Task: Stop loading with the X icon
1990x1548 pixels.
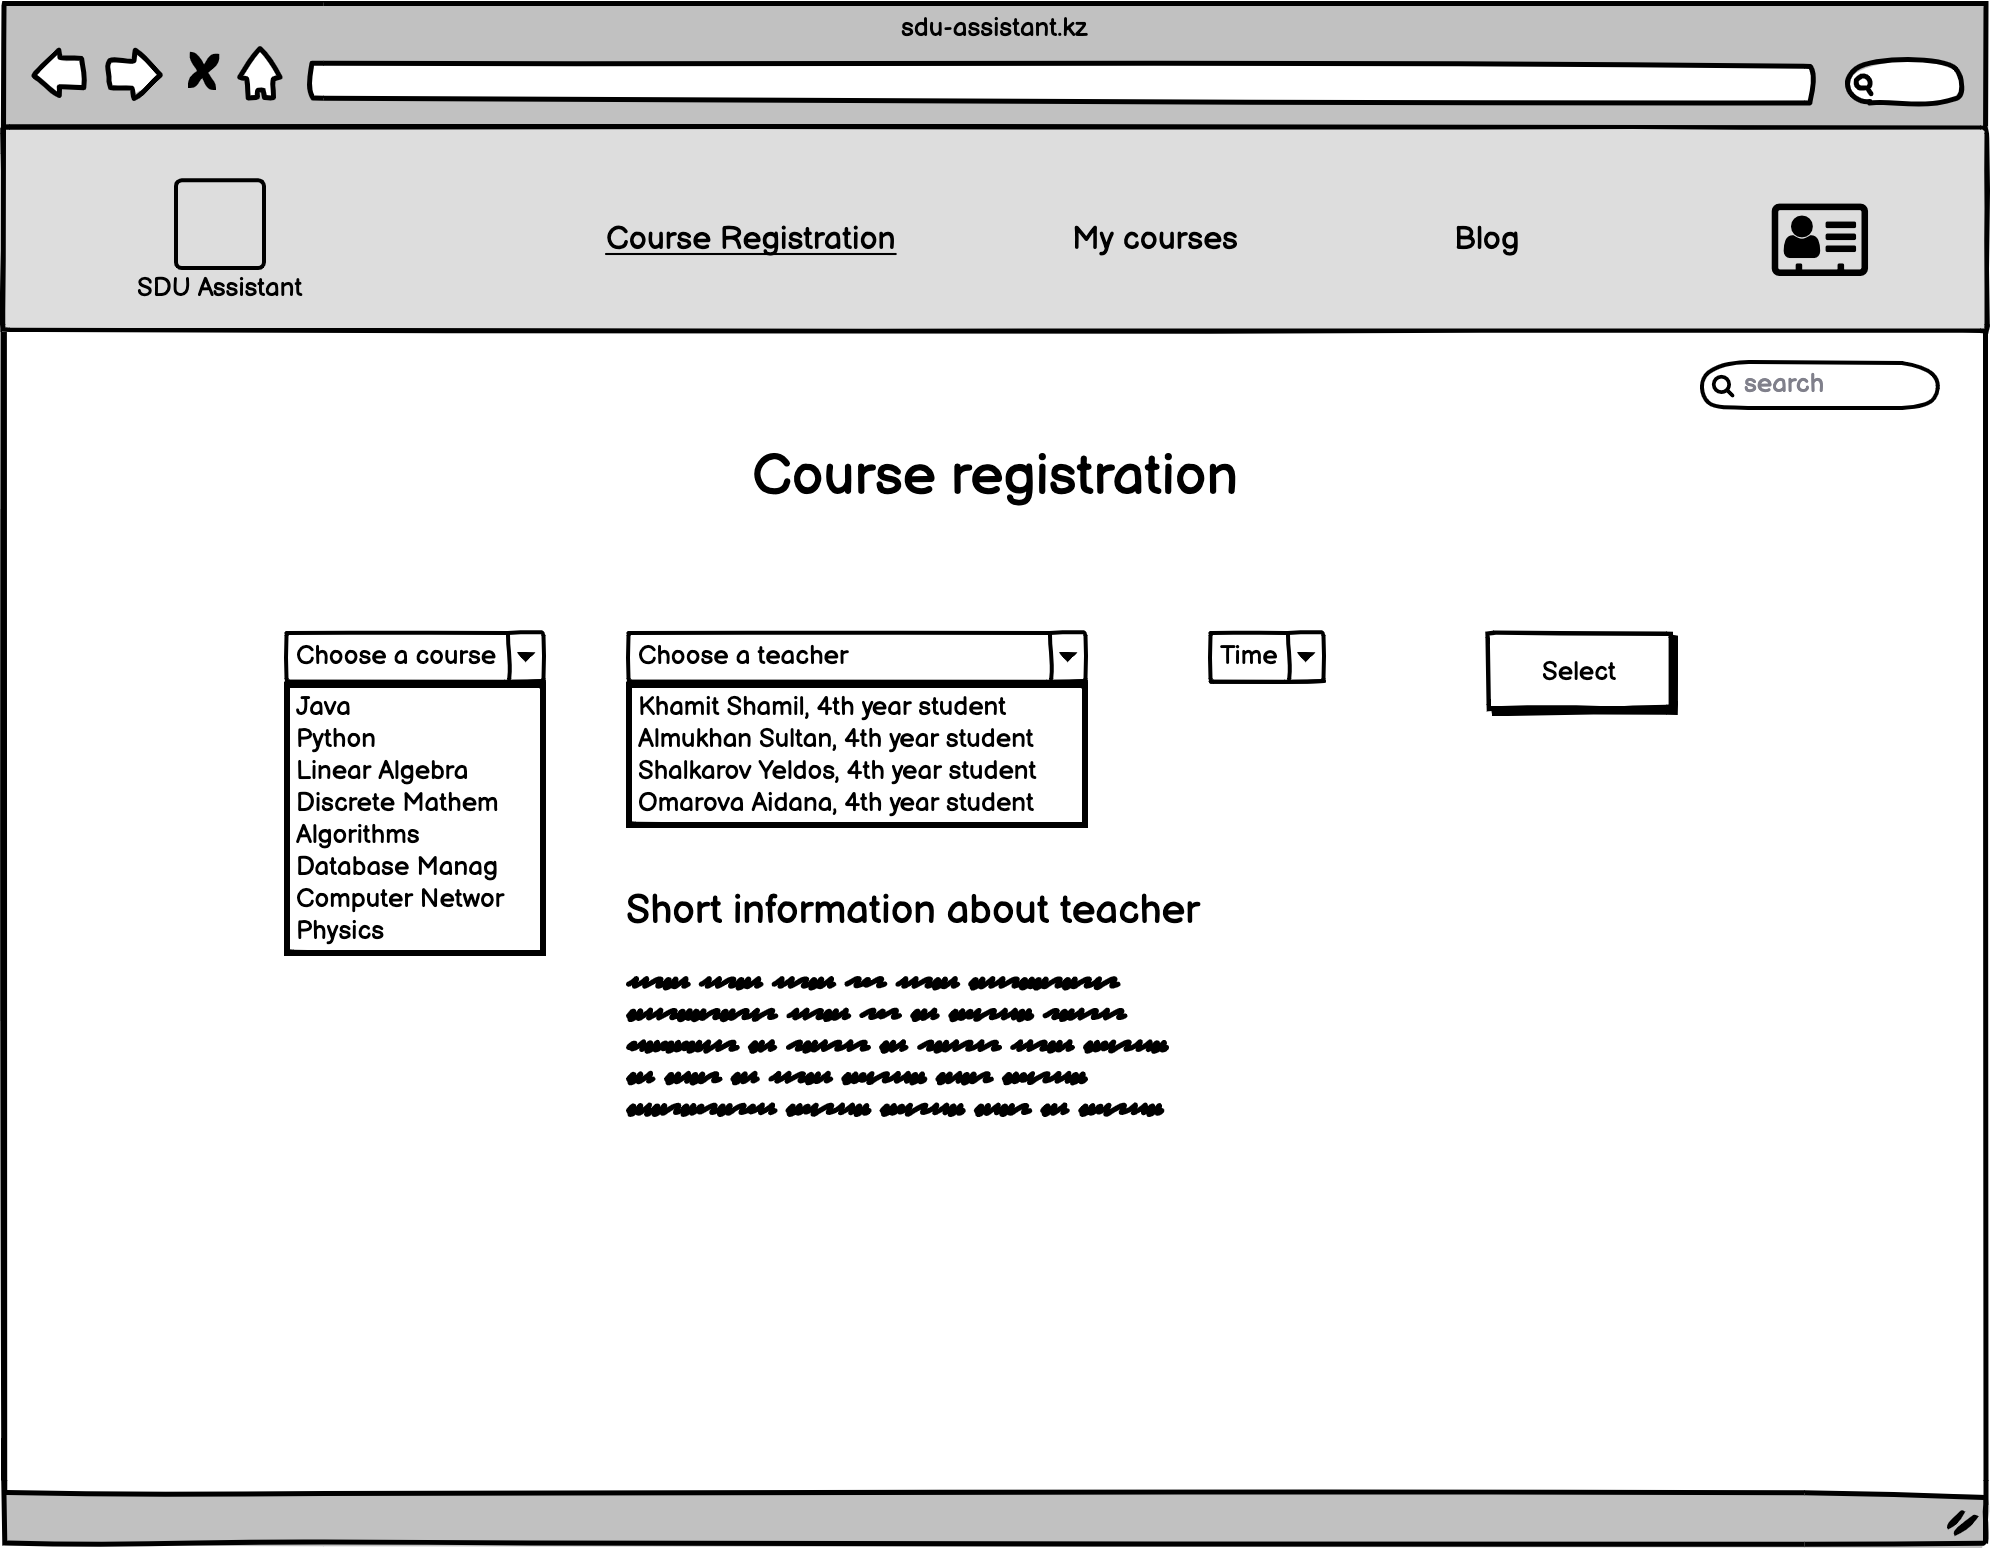Action: pyautogui.click(x=203, y=72)
